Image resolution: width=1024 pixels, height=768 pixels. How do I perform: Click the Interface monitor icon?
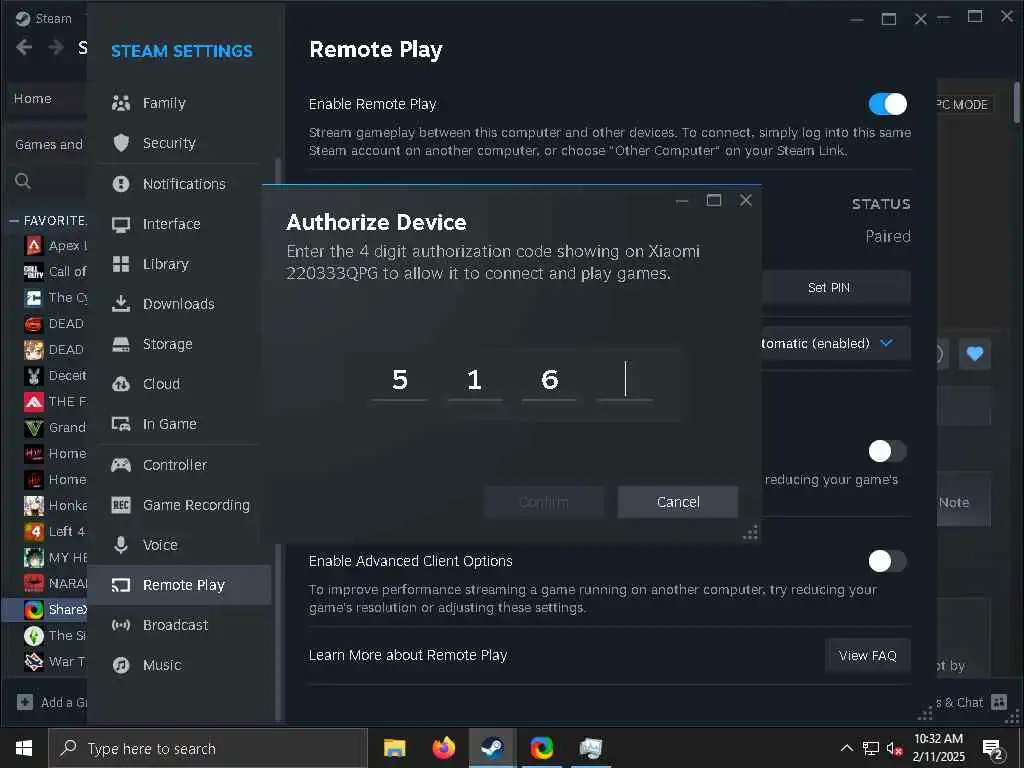[121, 225]
